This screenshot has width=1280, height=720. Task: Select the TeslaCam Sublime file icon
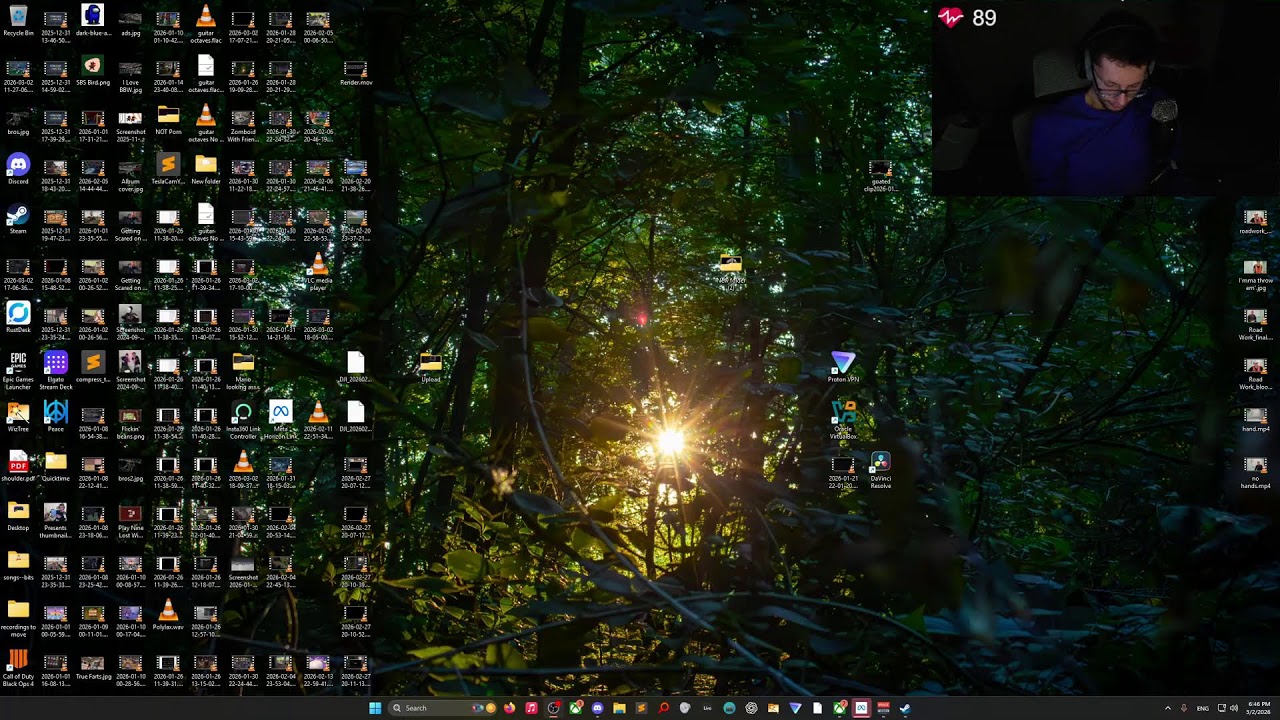click(168, 169)
